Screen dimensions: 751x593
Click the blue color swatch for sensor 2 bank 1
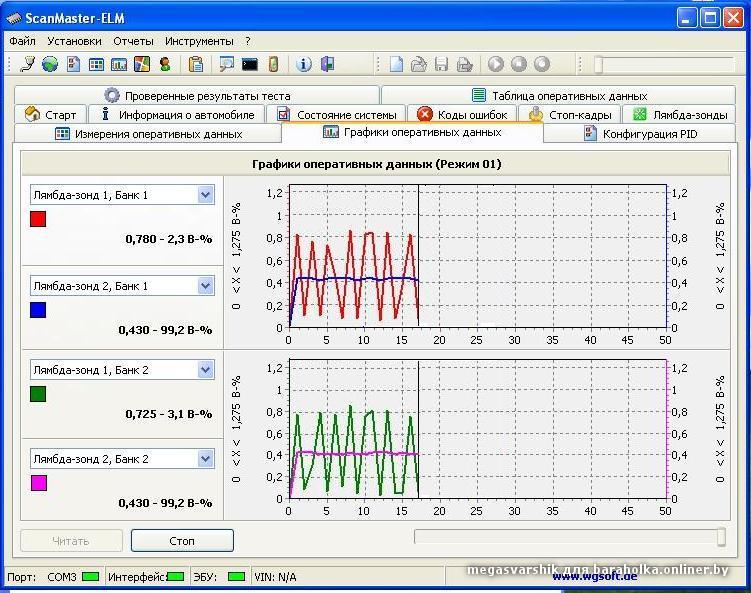coord(38,310)
